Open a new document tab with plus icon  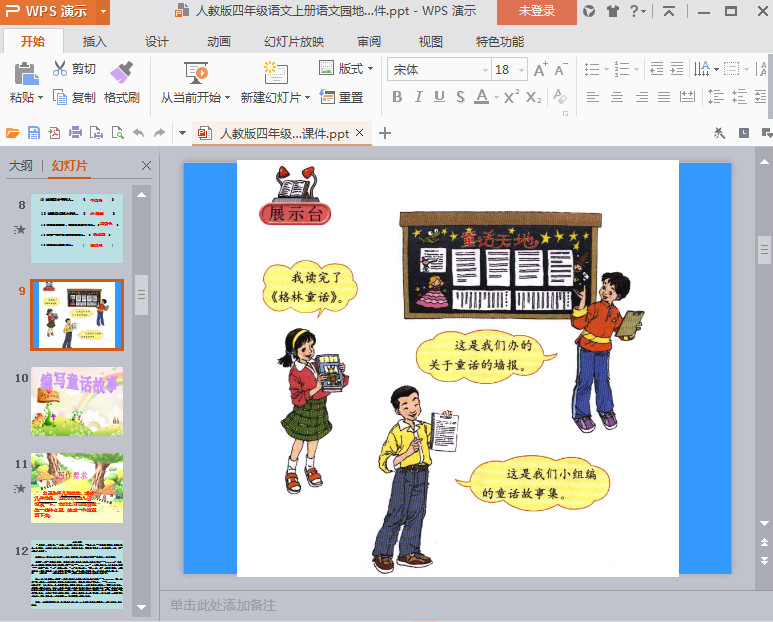385,133
